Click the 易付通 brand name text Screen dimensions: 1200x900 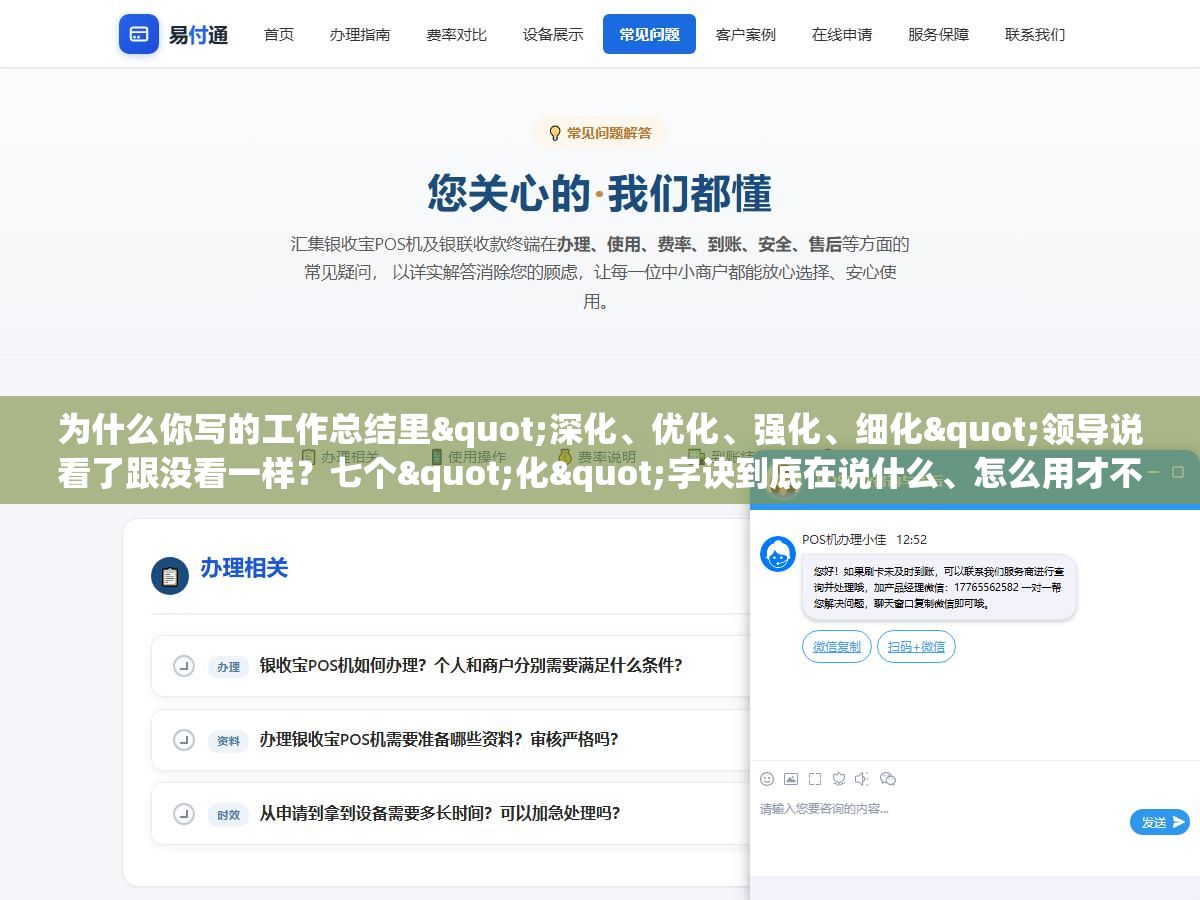coord(198,35)
